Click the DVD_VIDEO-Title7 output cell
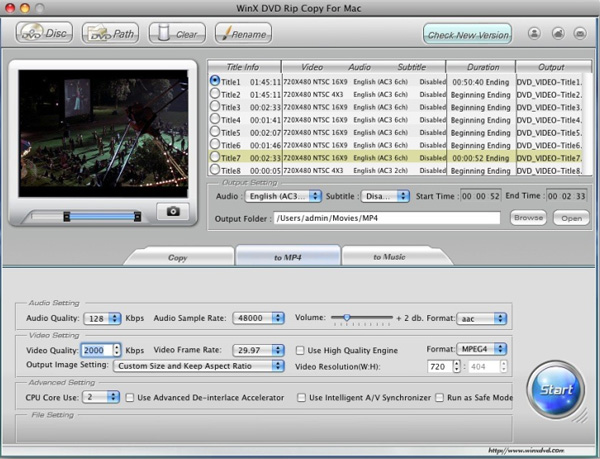Screen dimensions: 600x459 (549, 158)
